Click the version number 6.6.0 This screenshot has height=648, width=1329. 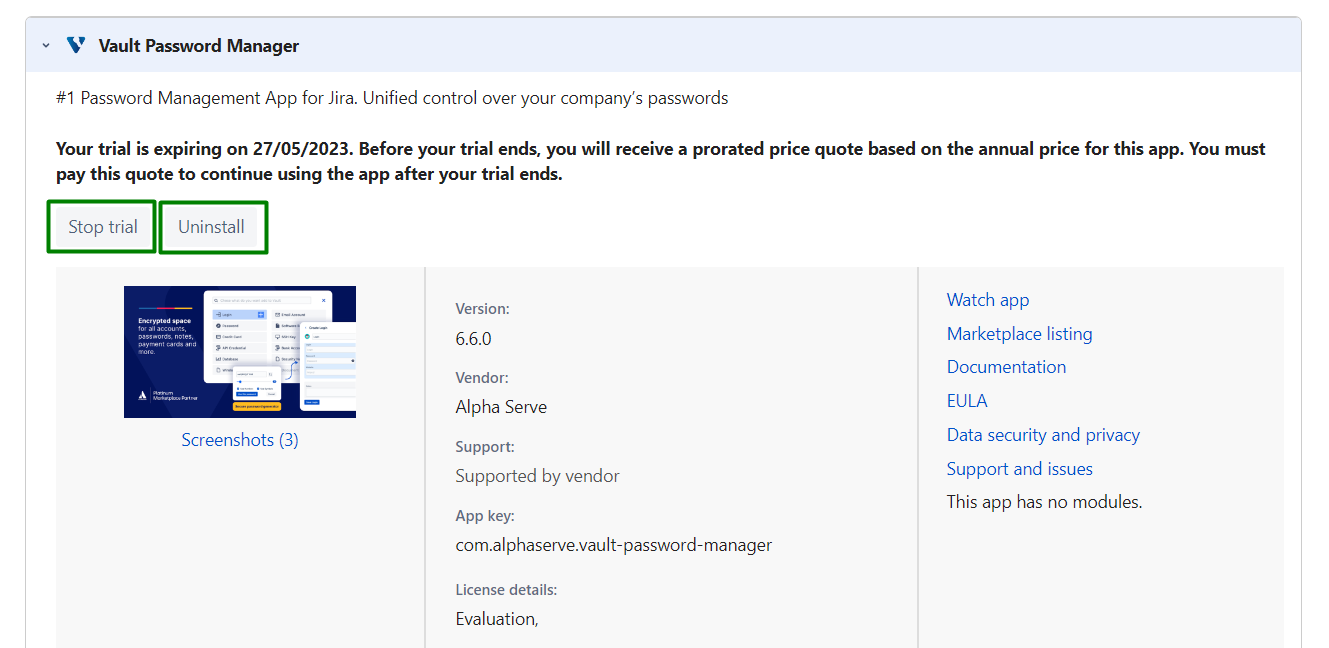coord(473,339)
